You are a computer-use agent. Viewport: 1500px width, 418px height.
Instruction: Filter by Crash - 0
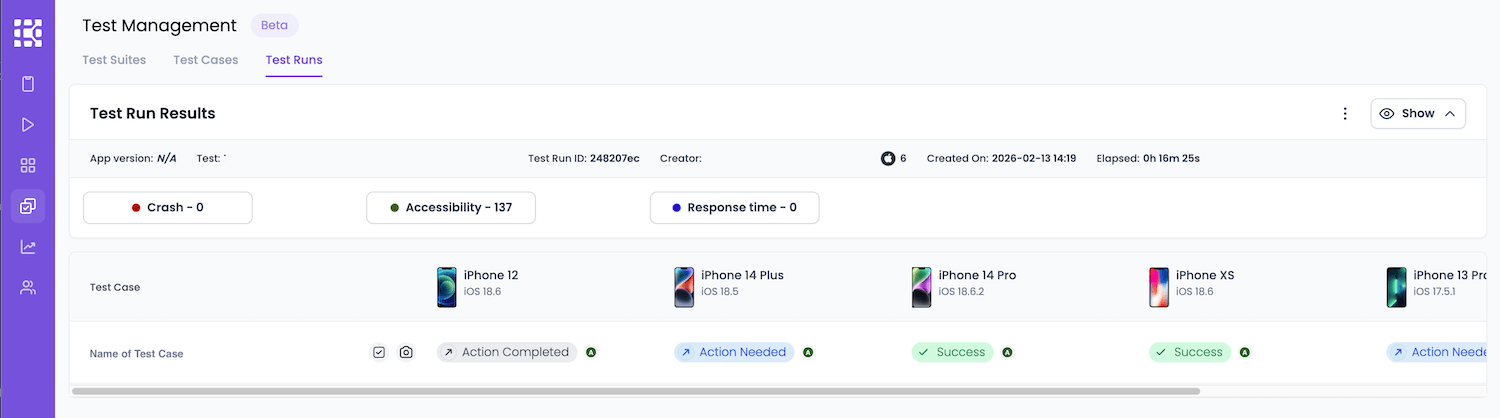point(168,208)
